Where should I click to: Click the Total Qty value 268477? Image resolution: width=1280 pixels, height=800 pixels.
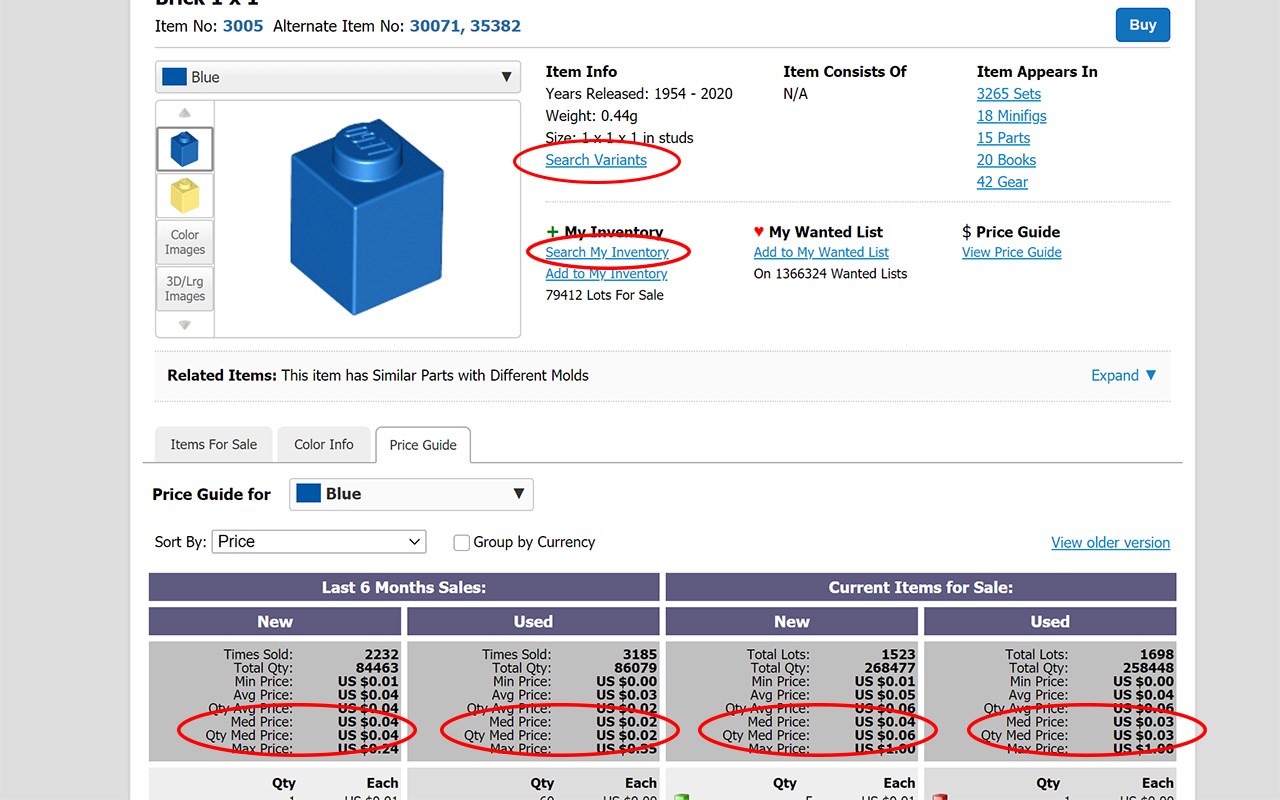(890, 668)
